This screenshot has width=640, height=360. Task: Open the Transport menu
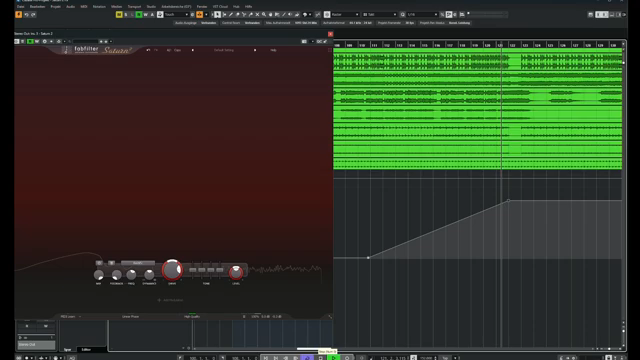pyautogui.click(x=134, y=7)
